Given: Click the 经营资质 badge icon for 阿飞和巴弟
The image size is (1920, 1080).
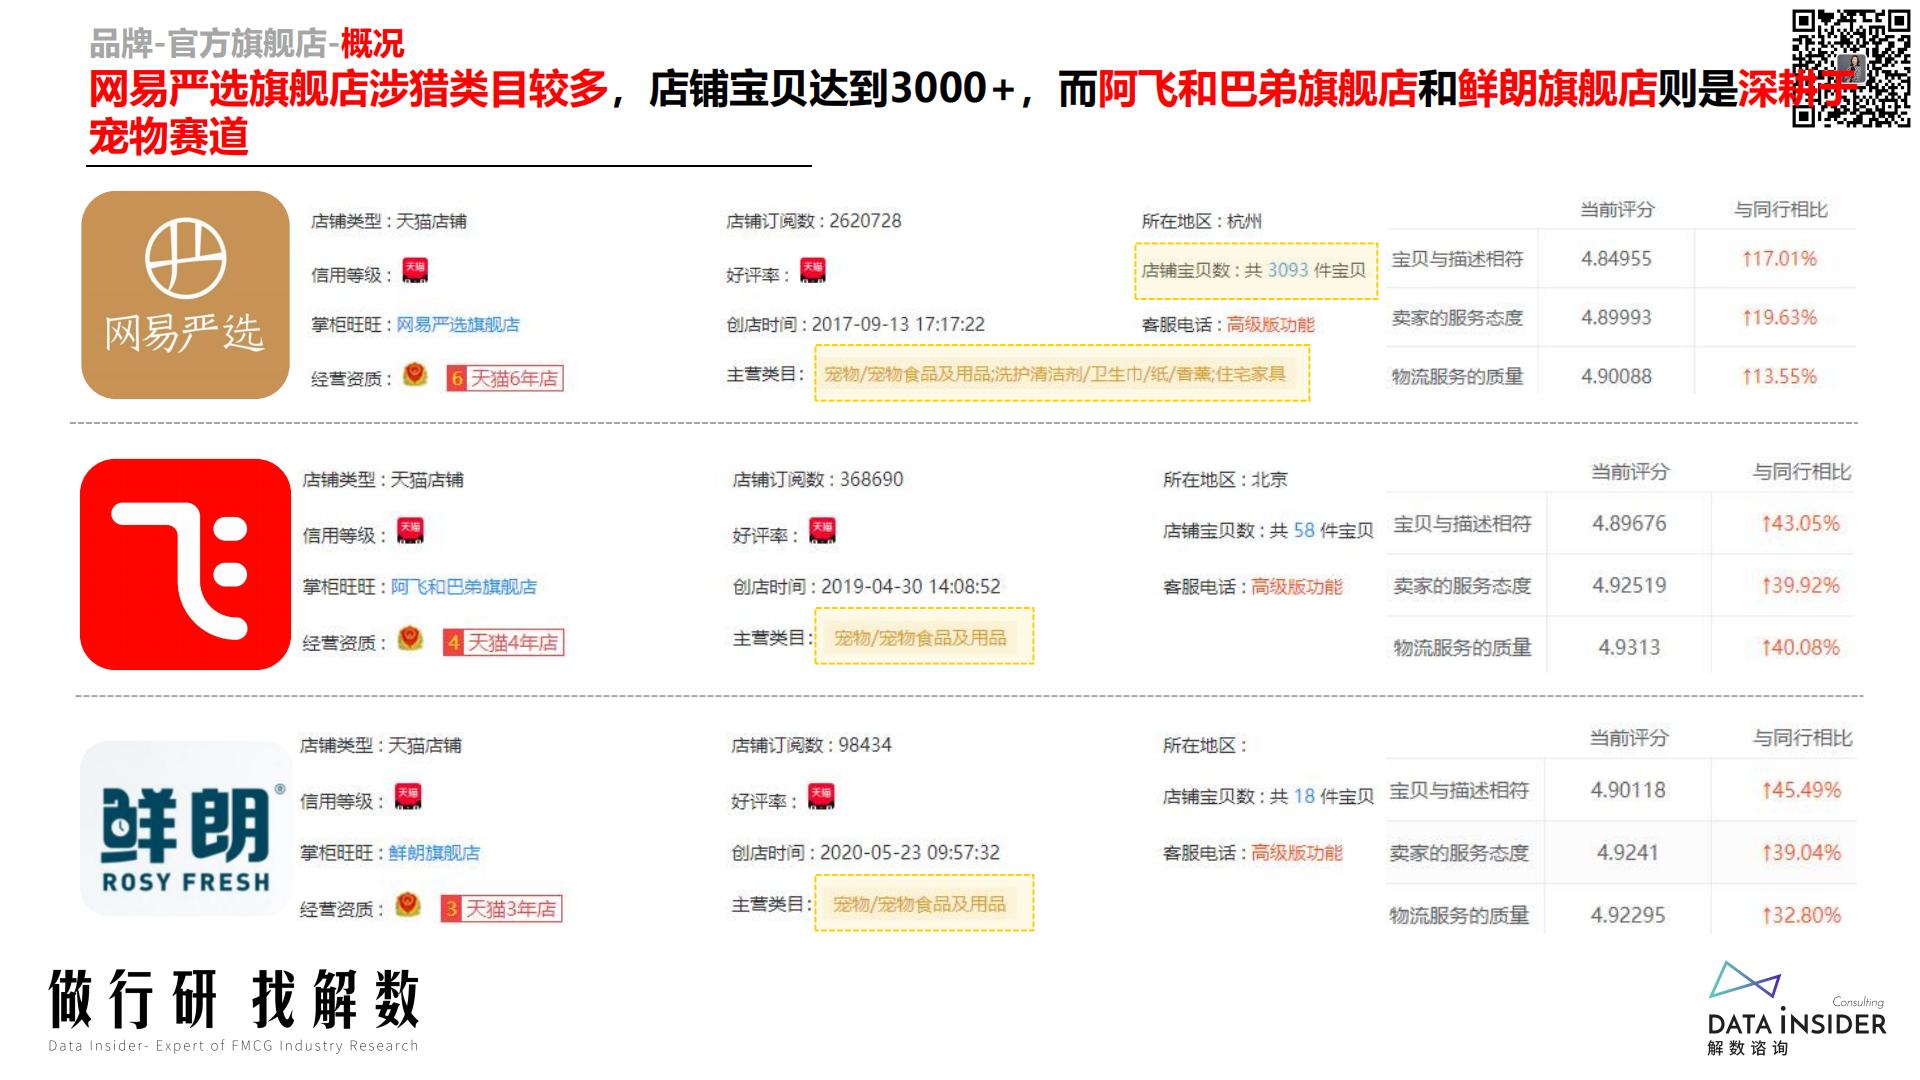Looking at the screenshot, I should click(410, 638).
